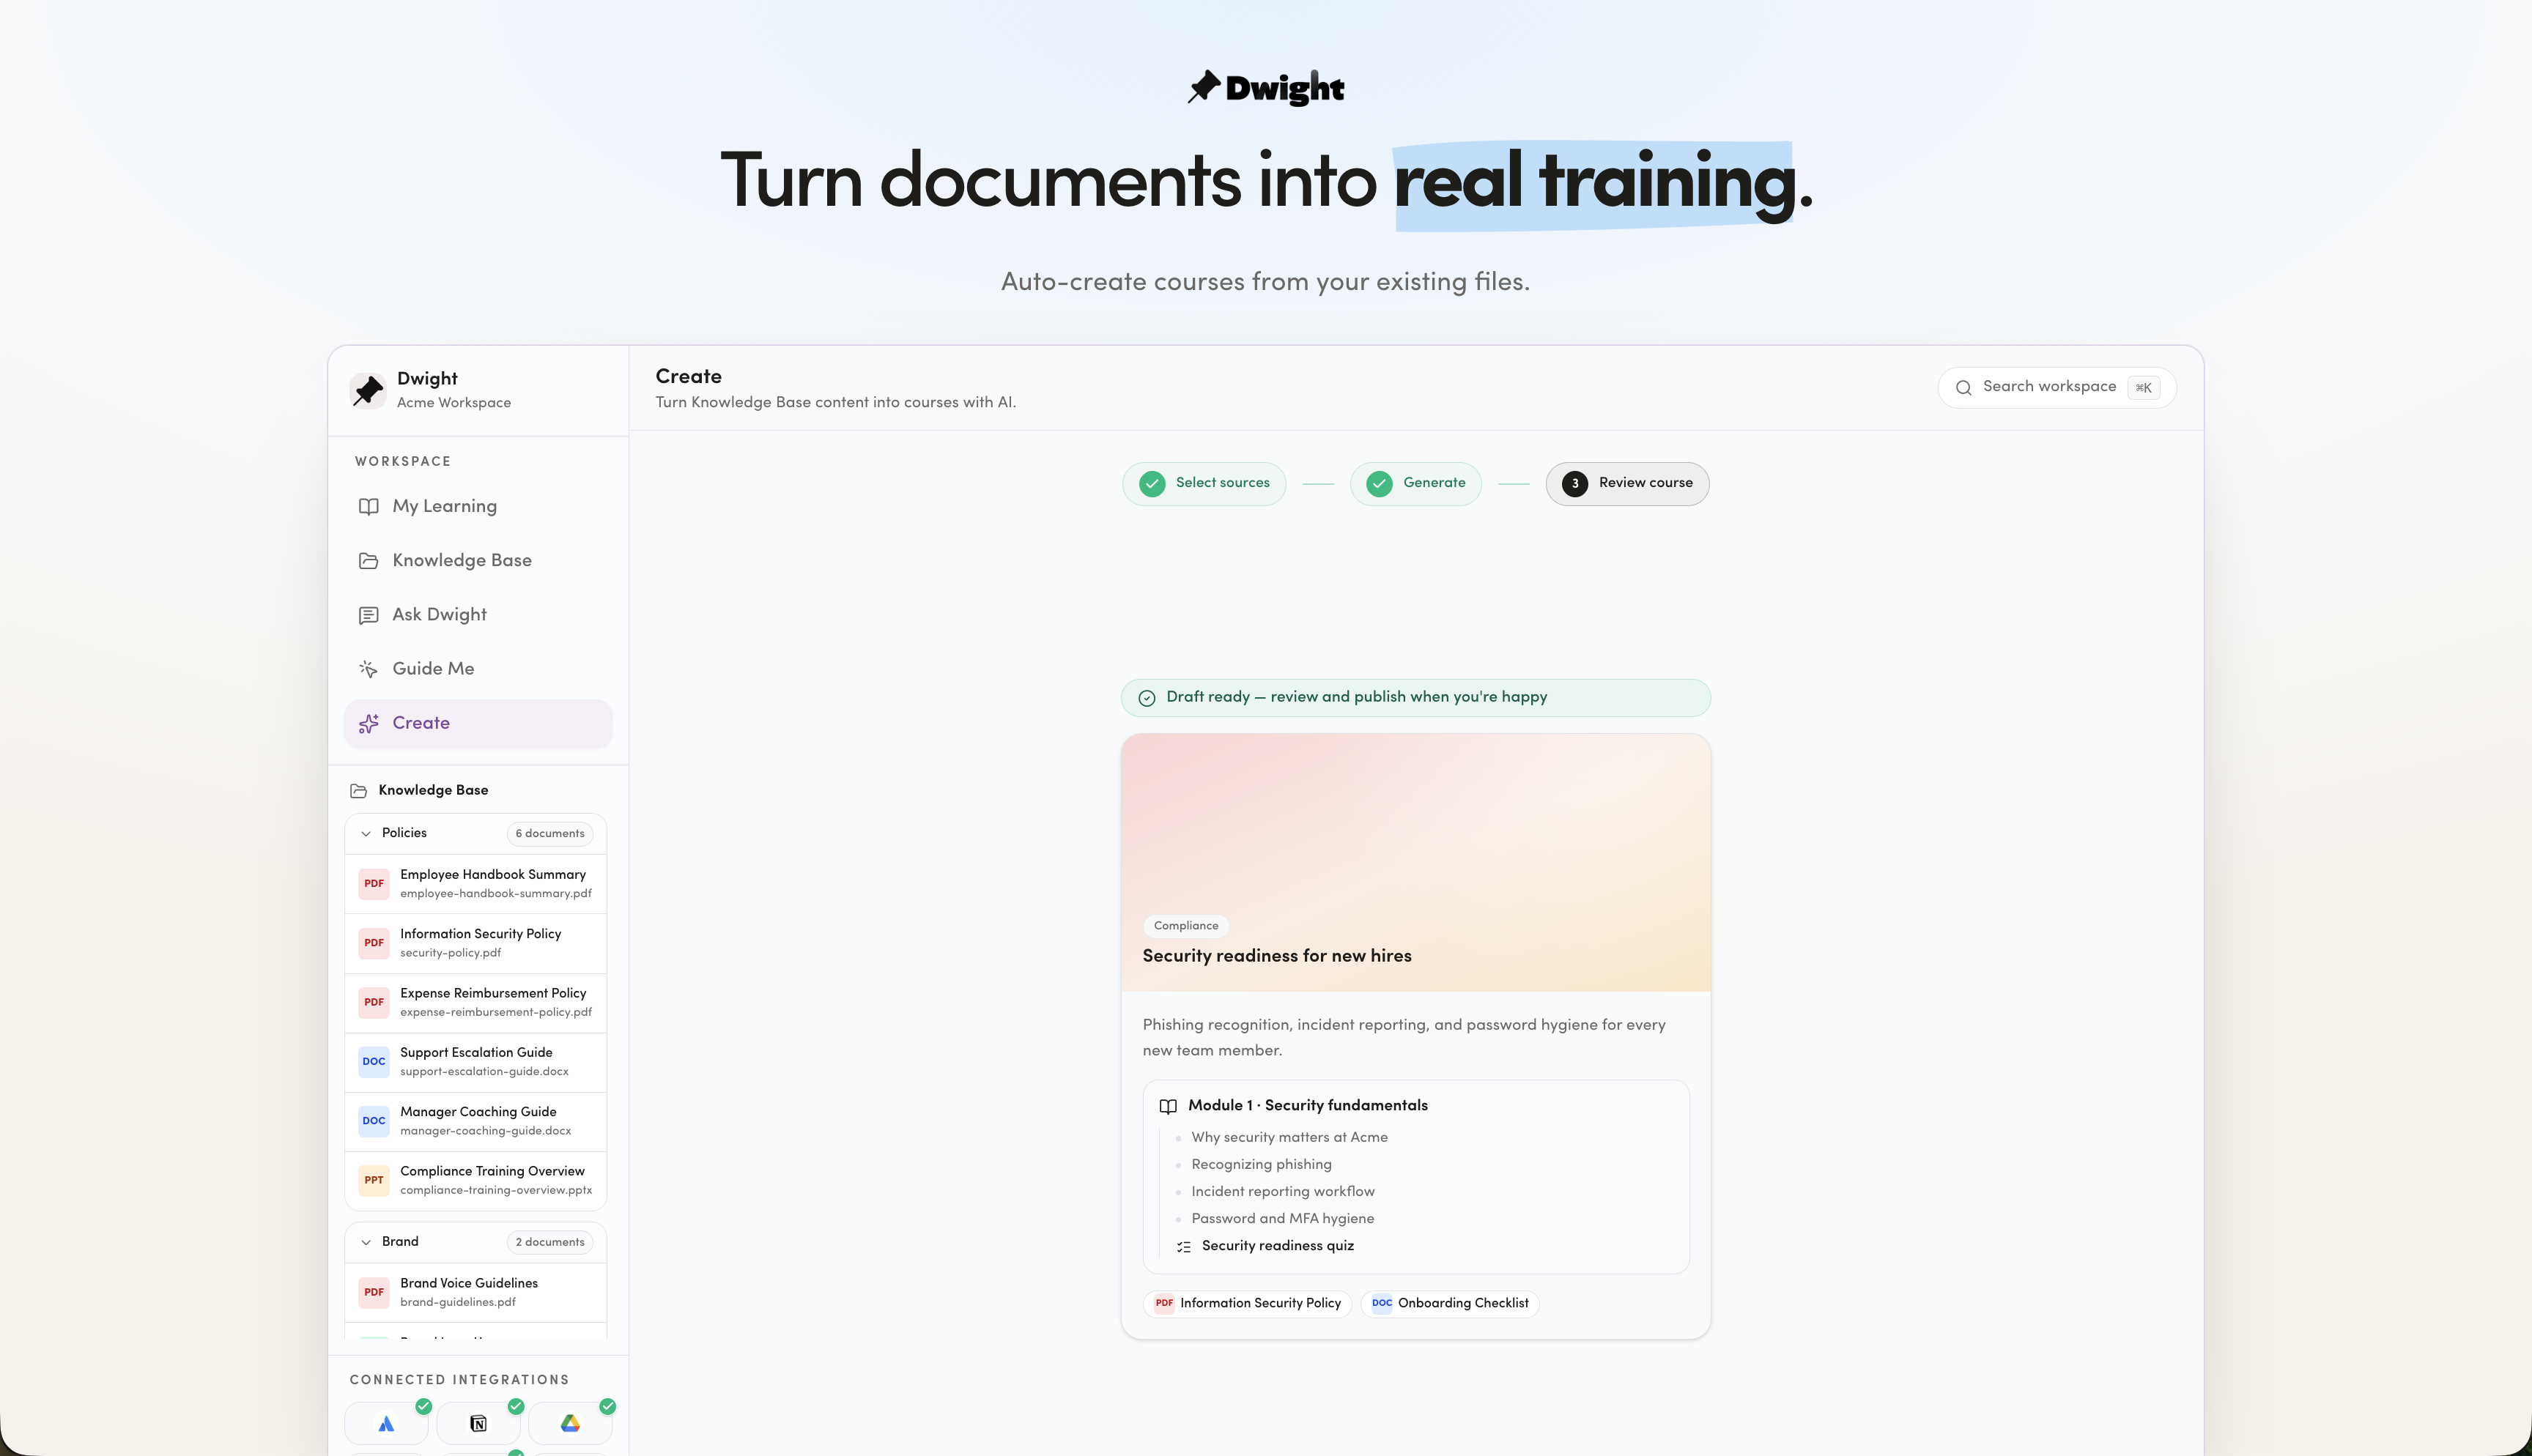This screenshot has height=1456, width=2532.
Task: Select the Review course step
Action: click(1628, 484)
